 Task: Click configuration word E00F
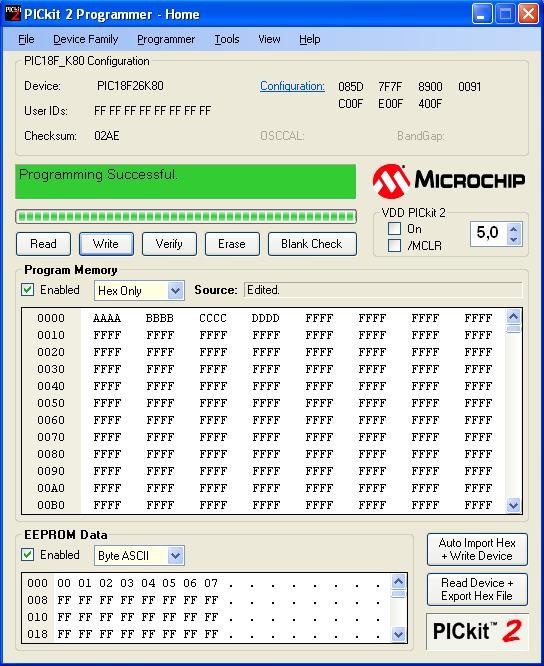click(390, 104)
